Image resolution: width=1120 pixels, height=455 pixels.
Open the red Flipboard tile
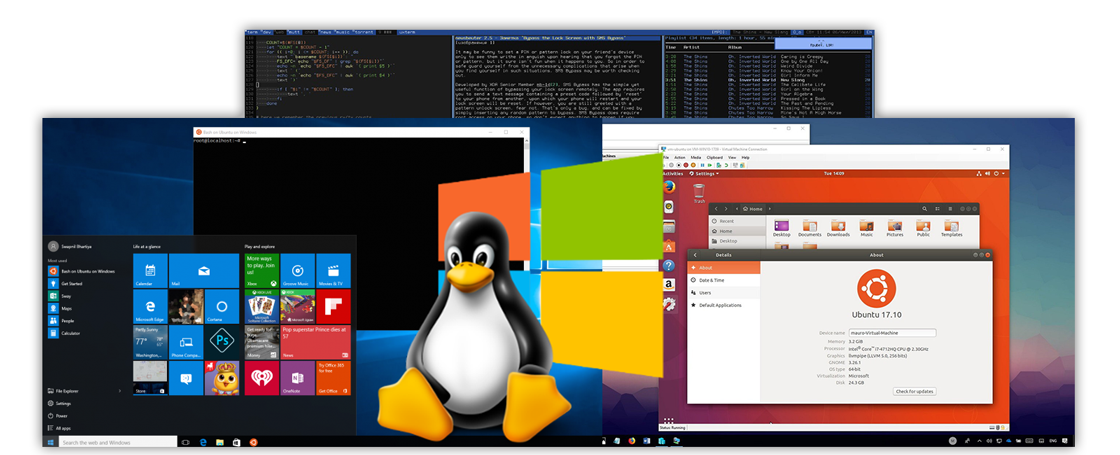point(334,306)
